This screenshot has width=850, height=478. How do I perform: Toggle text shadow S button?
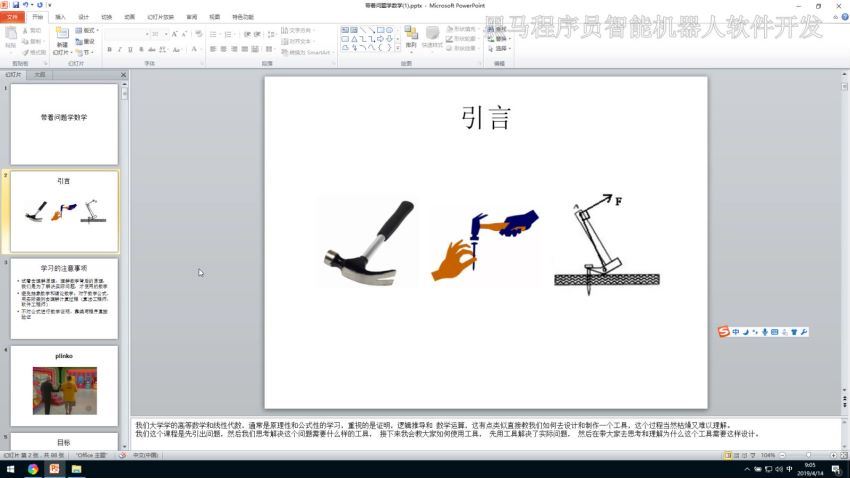pos(141,49)
